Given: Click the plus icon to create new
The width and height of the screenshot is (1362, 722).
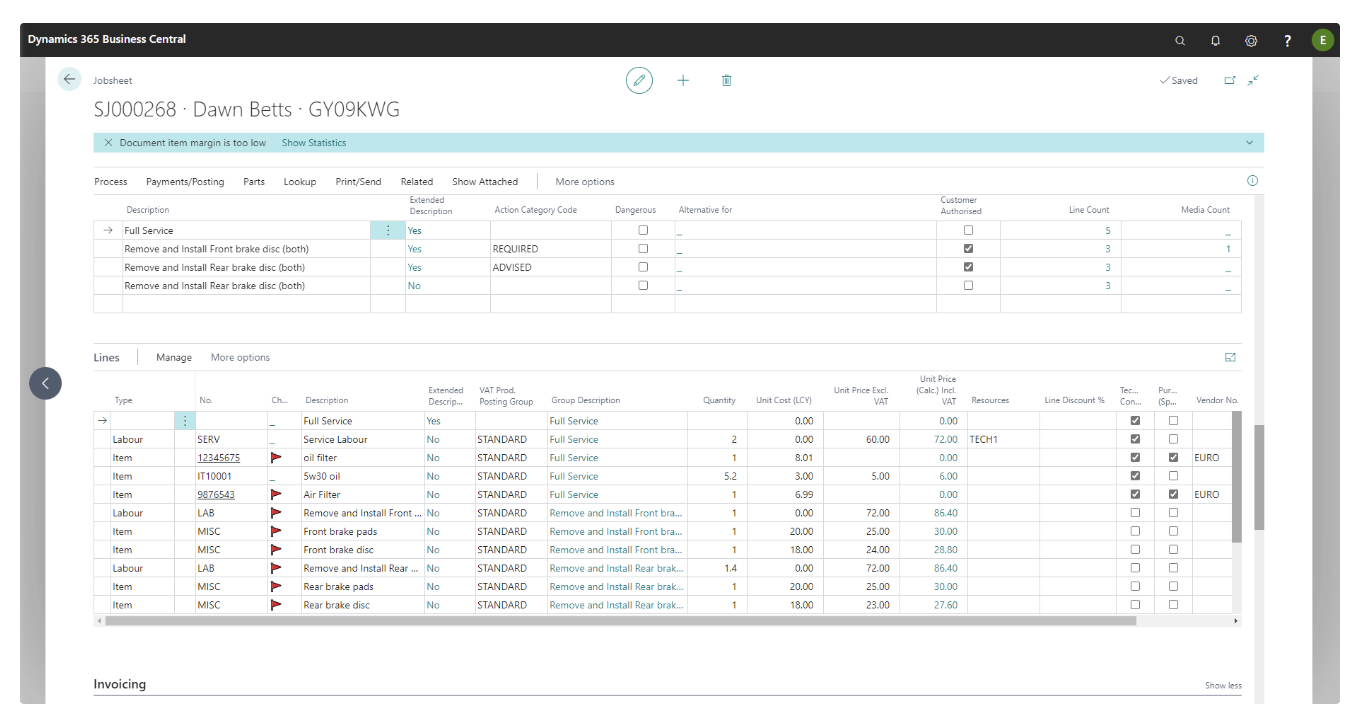Looking at the screenshot, I should click(x=683, y=80).
